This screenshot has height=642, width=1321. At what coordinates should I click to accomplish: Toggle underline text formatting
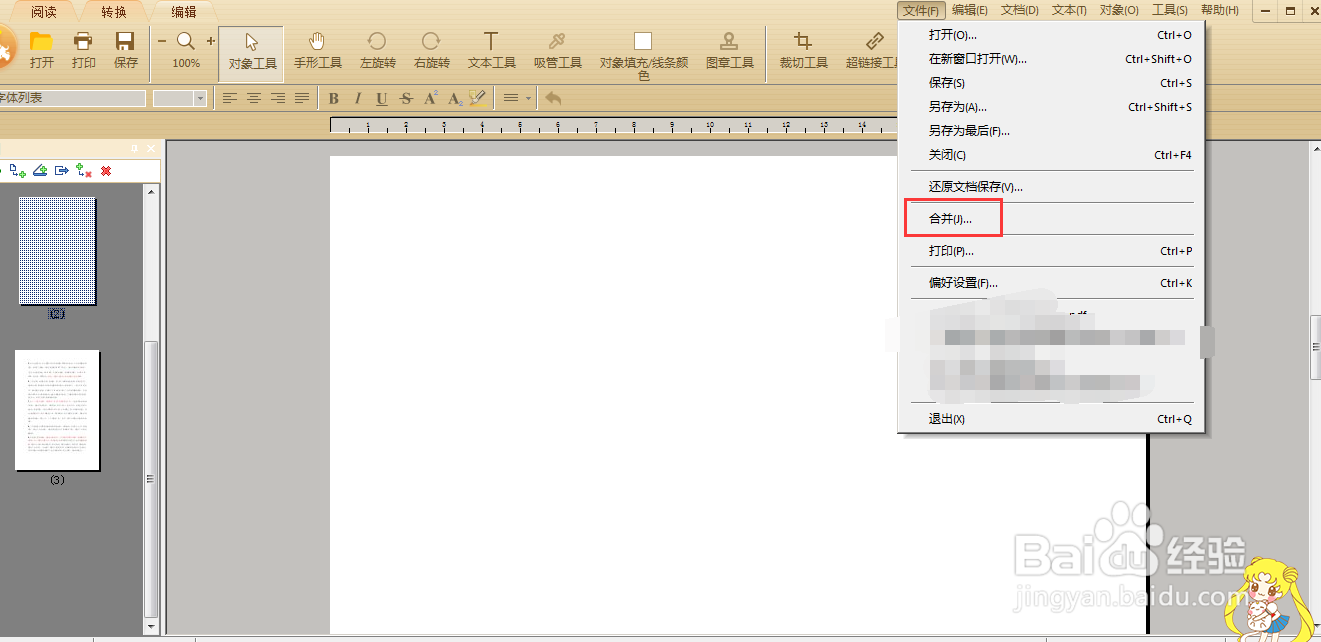pyautogui.click(x=381, y=98)
